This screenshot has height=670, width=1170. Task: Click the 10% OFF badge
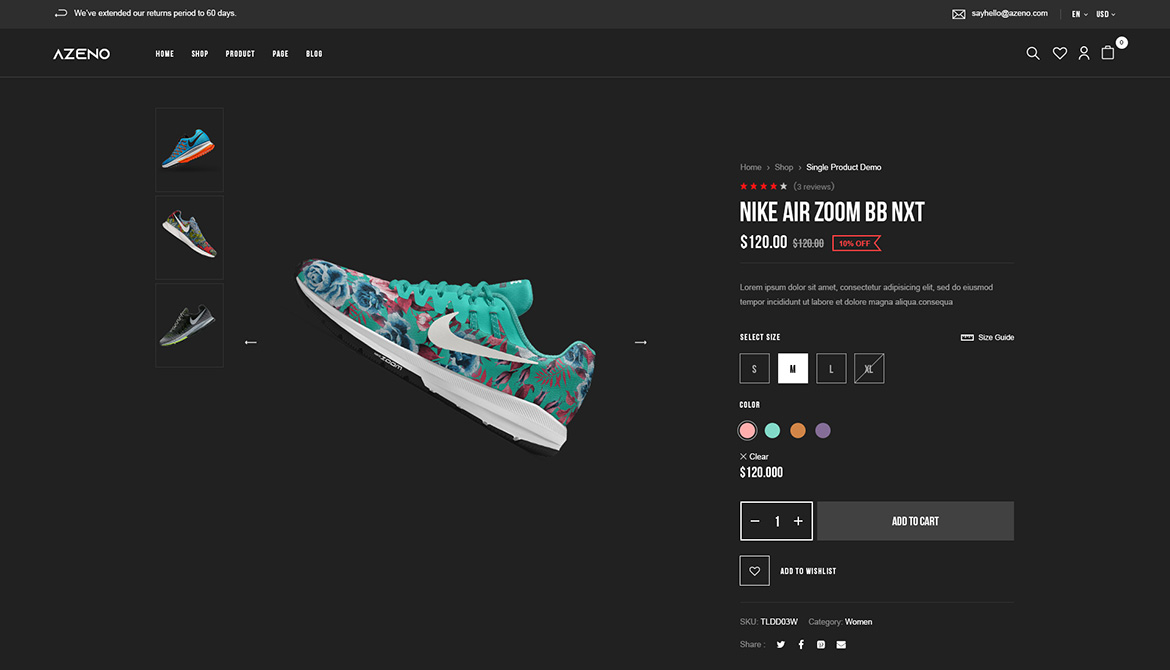point(857,243)
